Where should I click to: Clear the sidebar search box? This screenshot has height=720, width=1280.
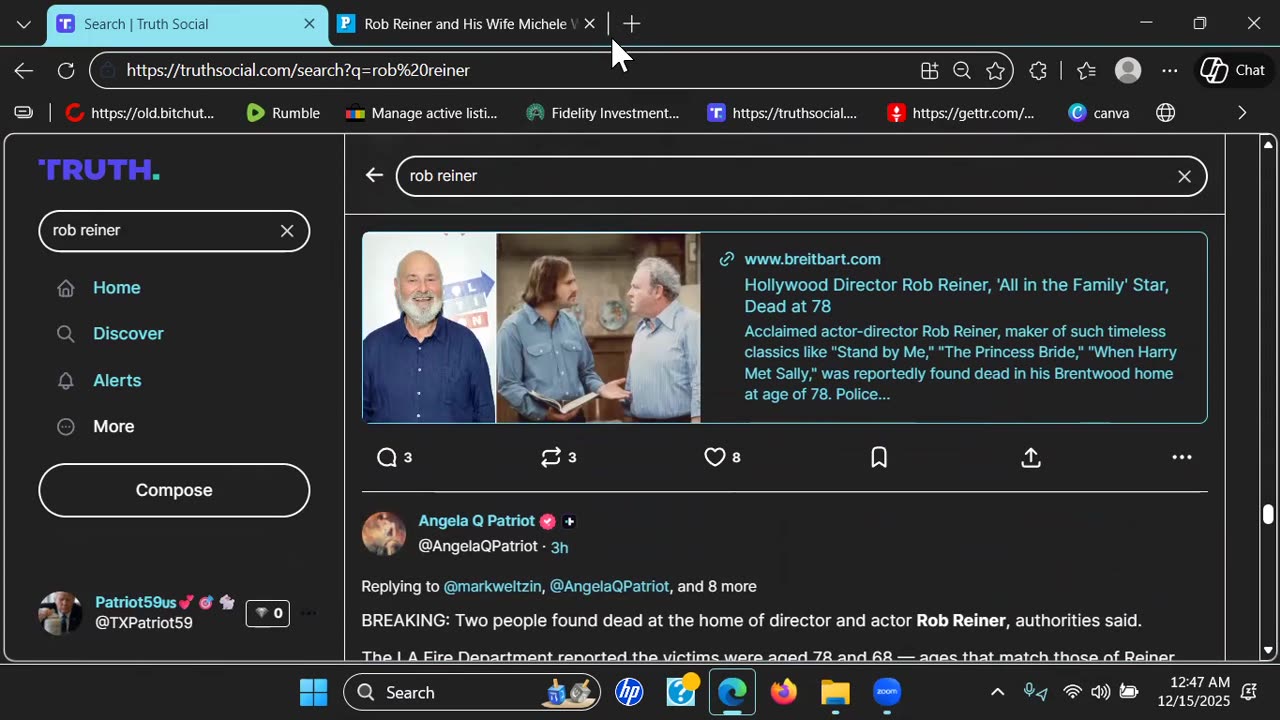click(x=287, y=230)
